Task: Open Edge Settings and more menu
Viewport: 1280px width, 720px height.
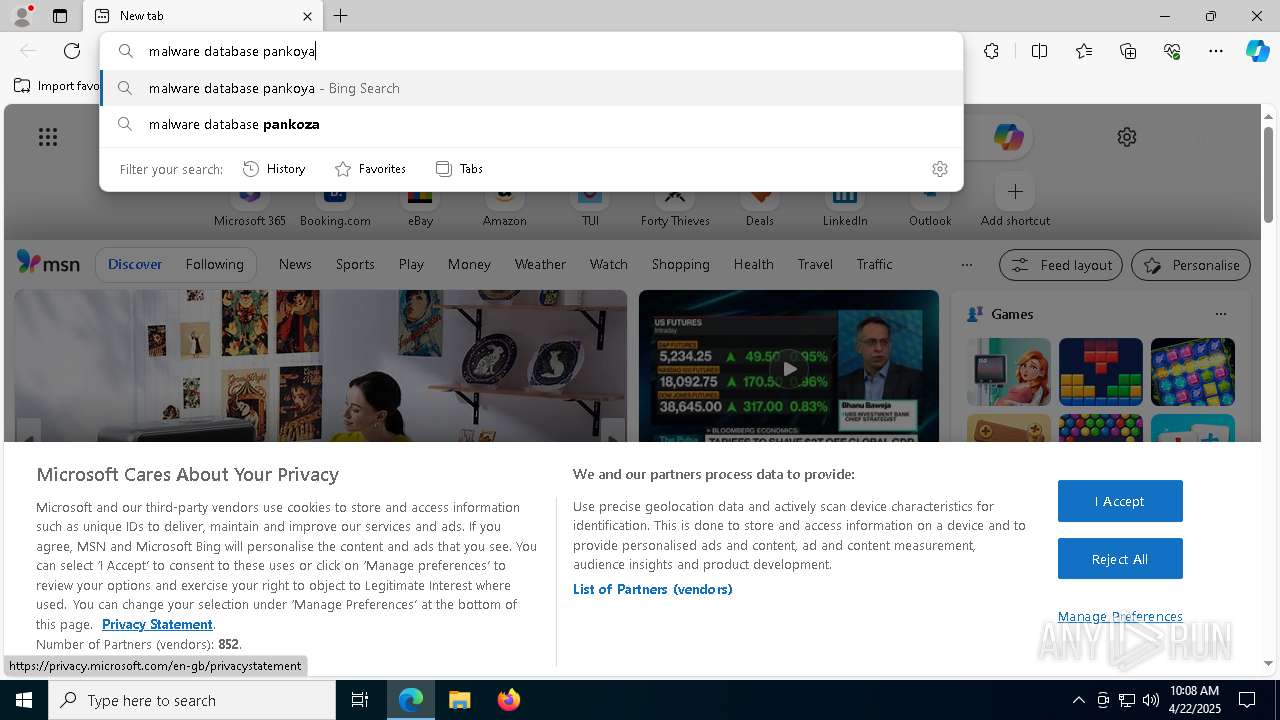Action: [1216, 51]
